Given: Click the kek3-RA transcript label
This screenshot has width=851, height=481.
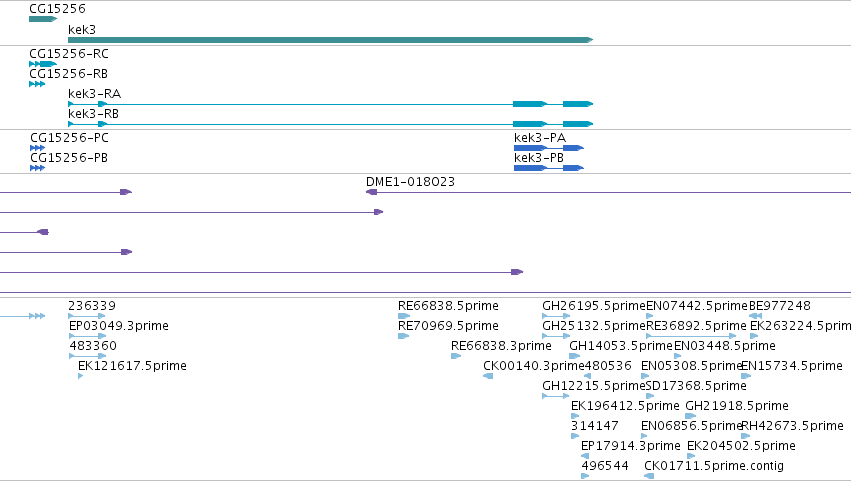Looking at the screenshot, I should pyautogui.click(x=94, y=94).
